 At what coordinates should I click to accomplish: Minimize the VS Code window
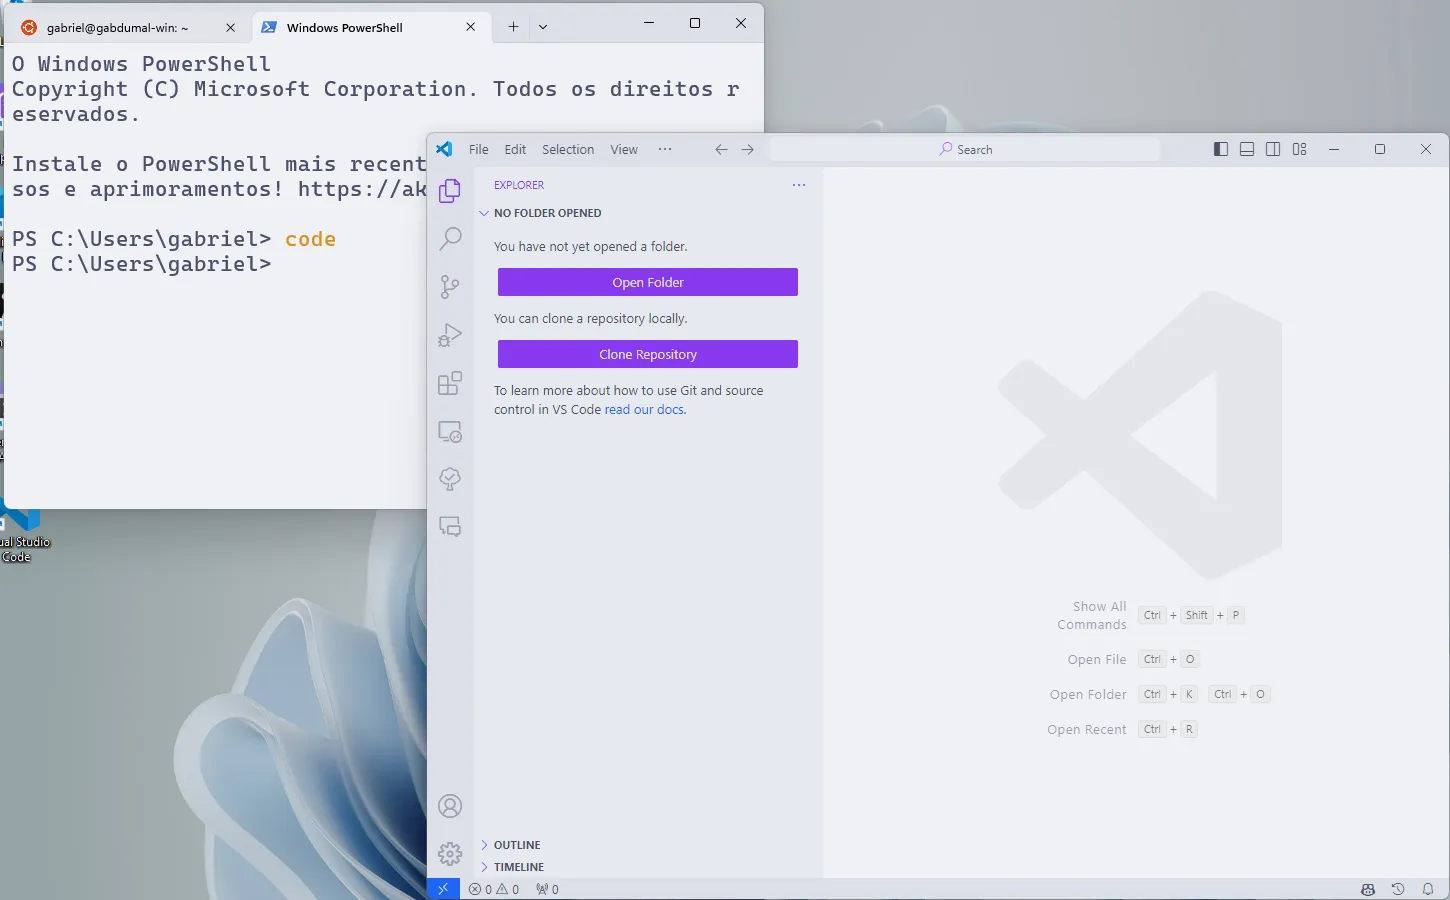click(1334, 149)
